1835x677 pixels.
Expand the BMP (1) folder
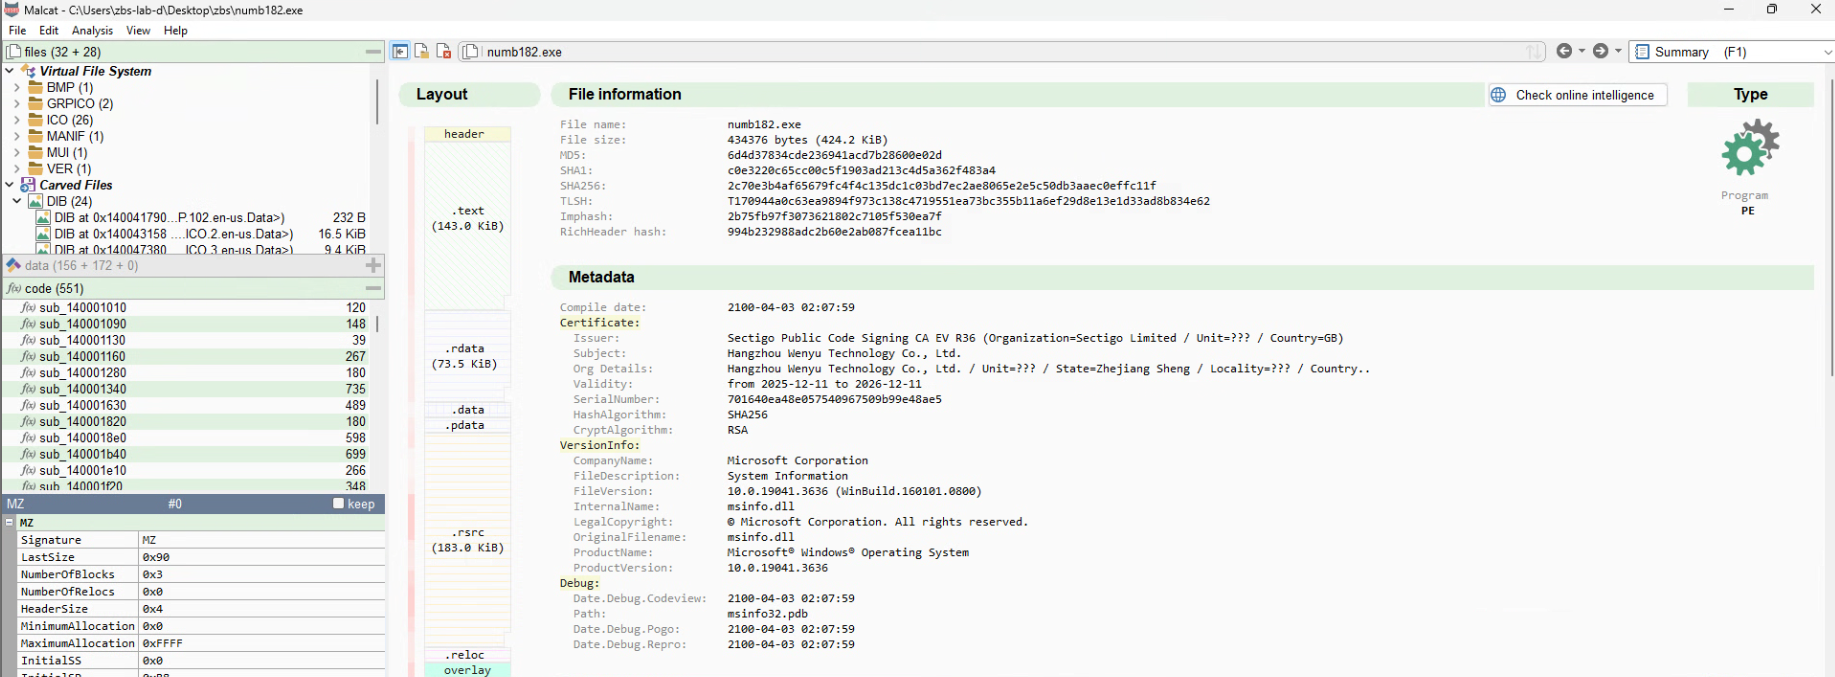[17, 87]
